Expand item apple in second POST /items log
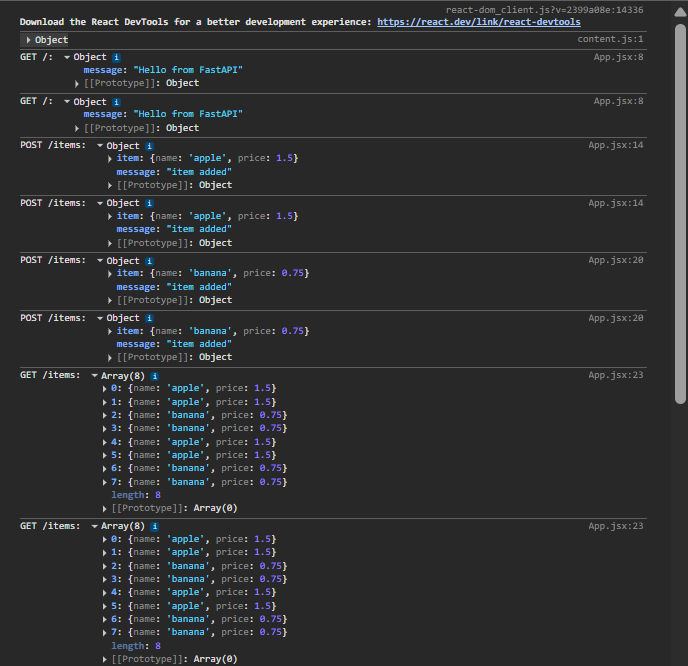Viewport: 688px width, 666px height. pyautogui.click(x=110, y=216)
